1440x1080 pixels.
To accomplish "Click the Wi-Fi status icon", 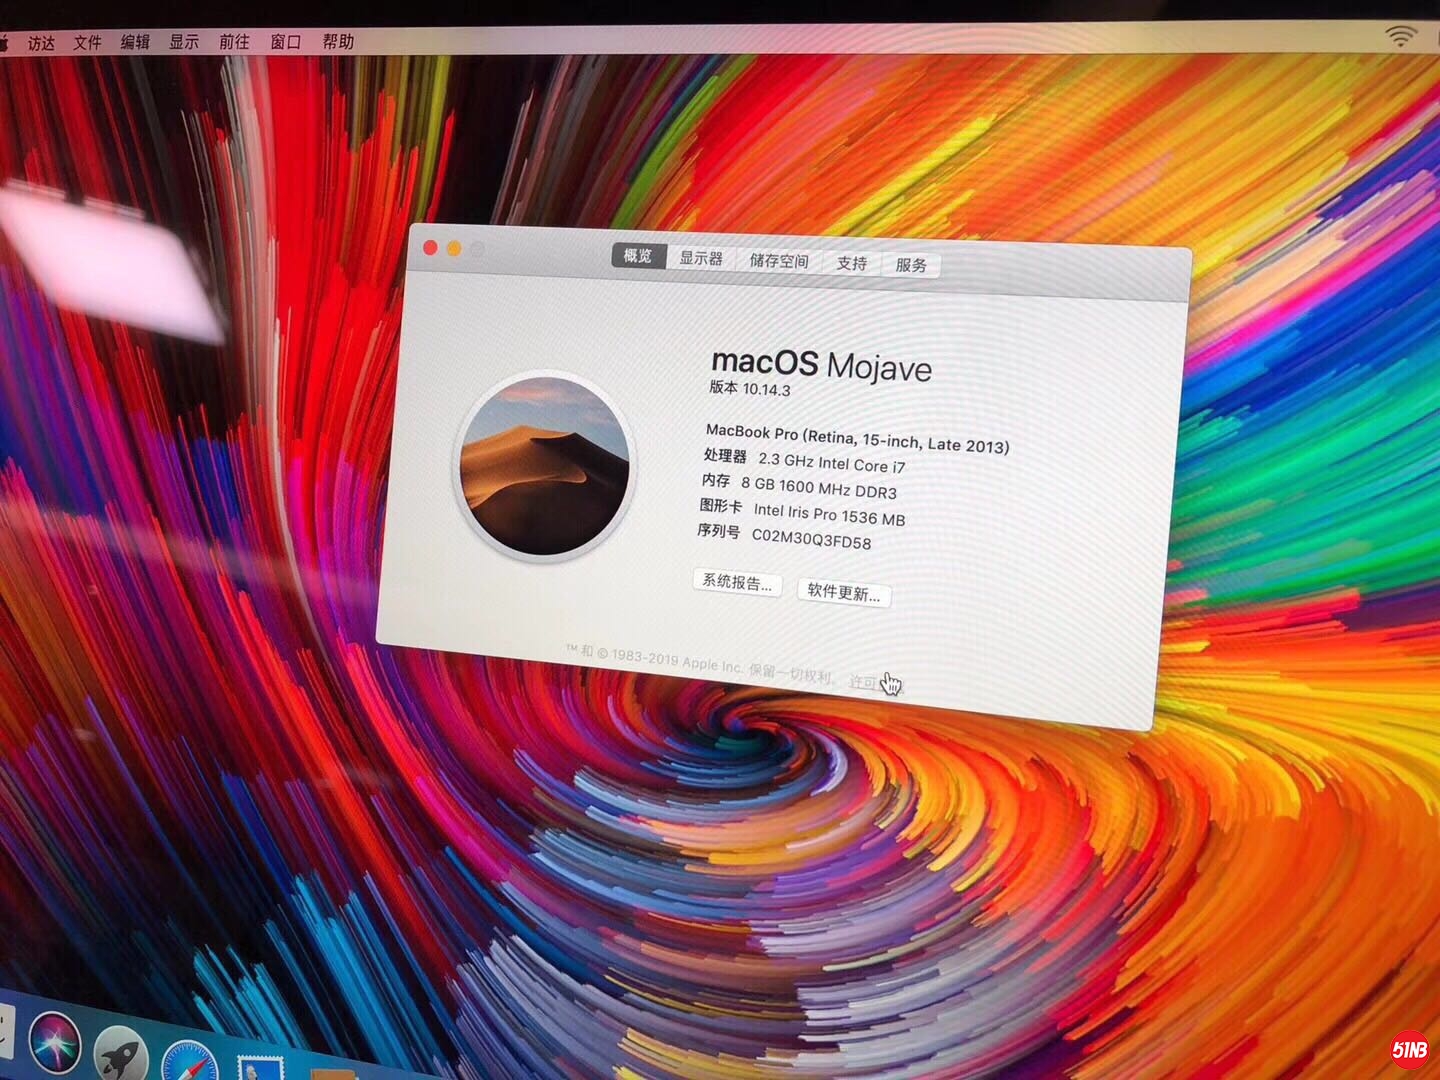I will coord(1401,36).
